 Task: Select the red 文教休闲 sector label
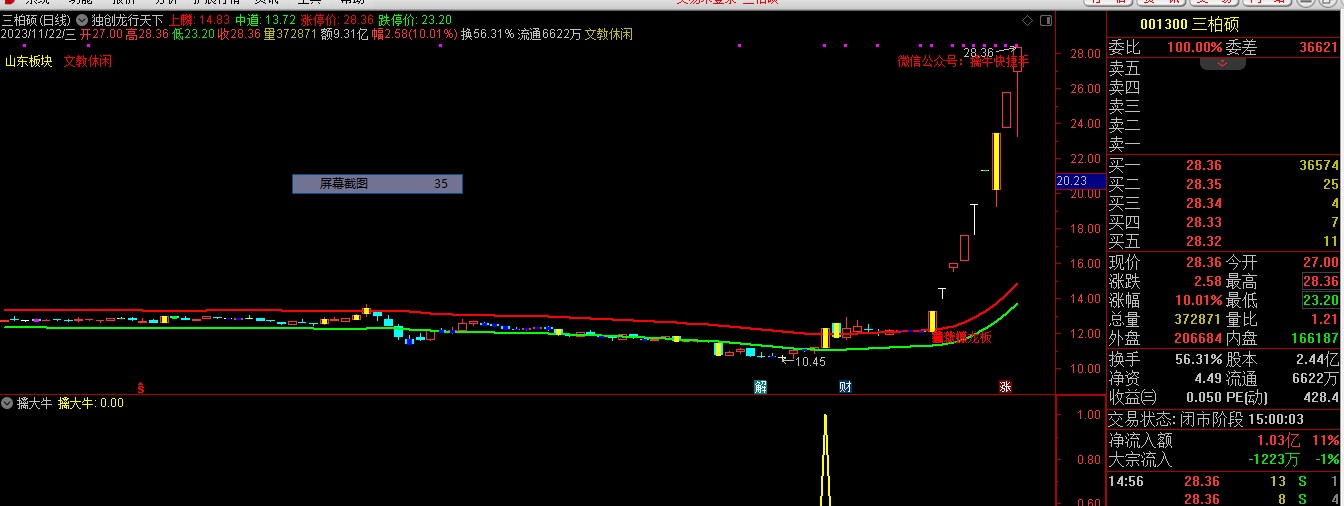pyautogui.click(x=88, y=61)
